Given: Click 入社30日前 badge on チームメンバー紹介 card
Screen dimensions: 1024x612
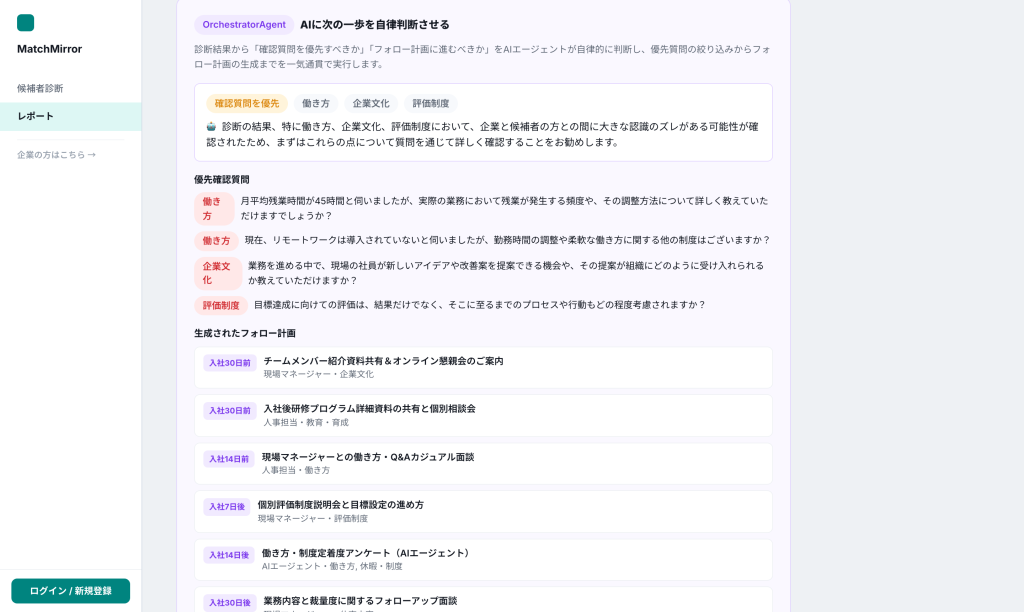Looking at the screenshot, I should click(x=230, y=363).
